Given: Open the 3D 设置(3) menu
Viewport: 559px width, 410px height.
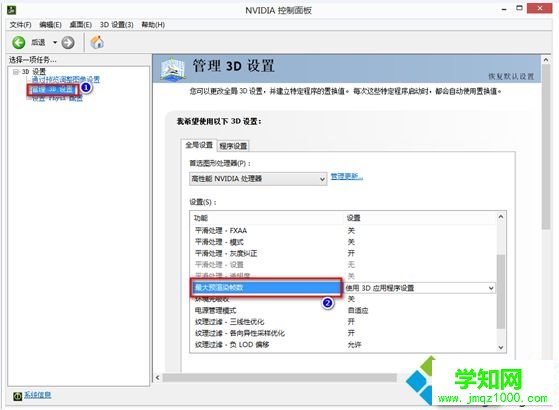Looking at the screenshot, I should click(x=117, y=25).
